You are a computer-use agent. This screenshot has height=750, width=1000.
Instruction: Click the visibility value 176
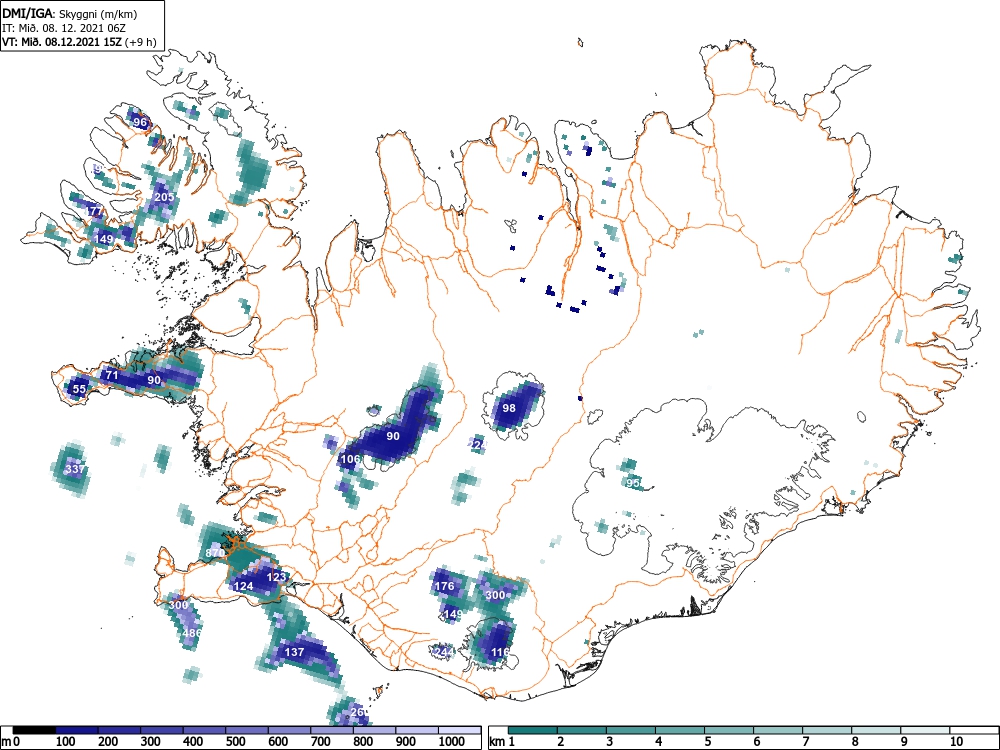[x=444, y=585]
